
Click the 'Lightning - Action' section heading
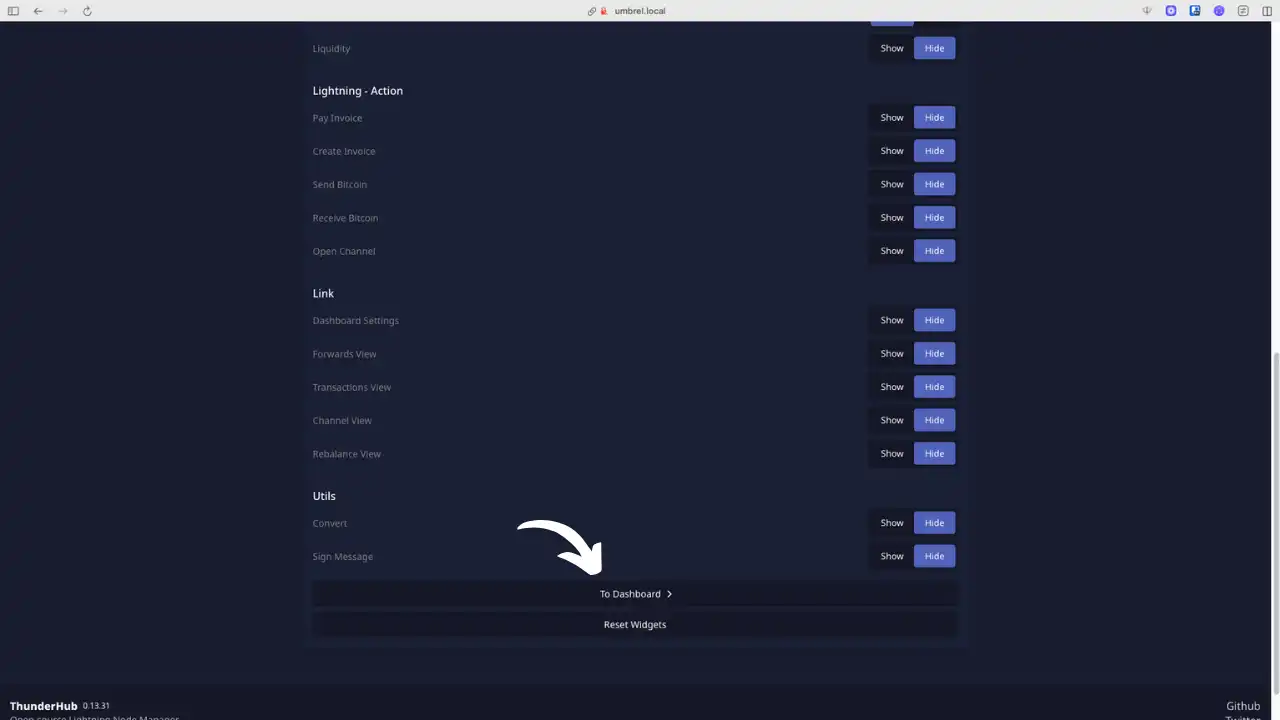tap(358, 91)
